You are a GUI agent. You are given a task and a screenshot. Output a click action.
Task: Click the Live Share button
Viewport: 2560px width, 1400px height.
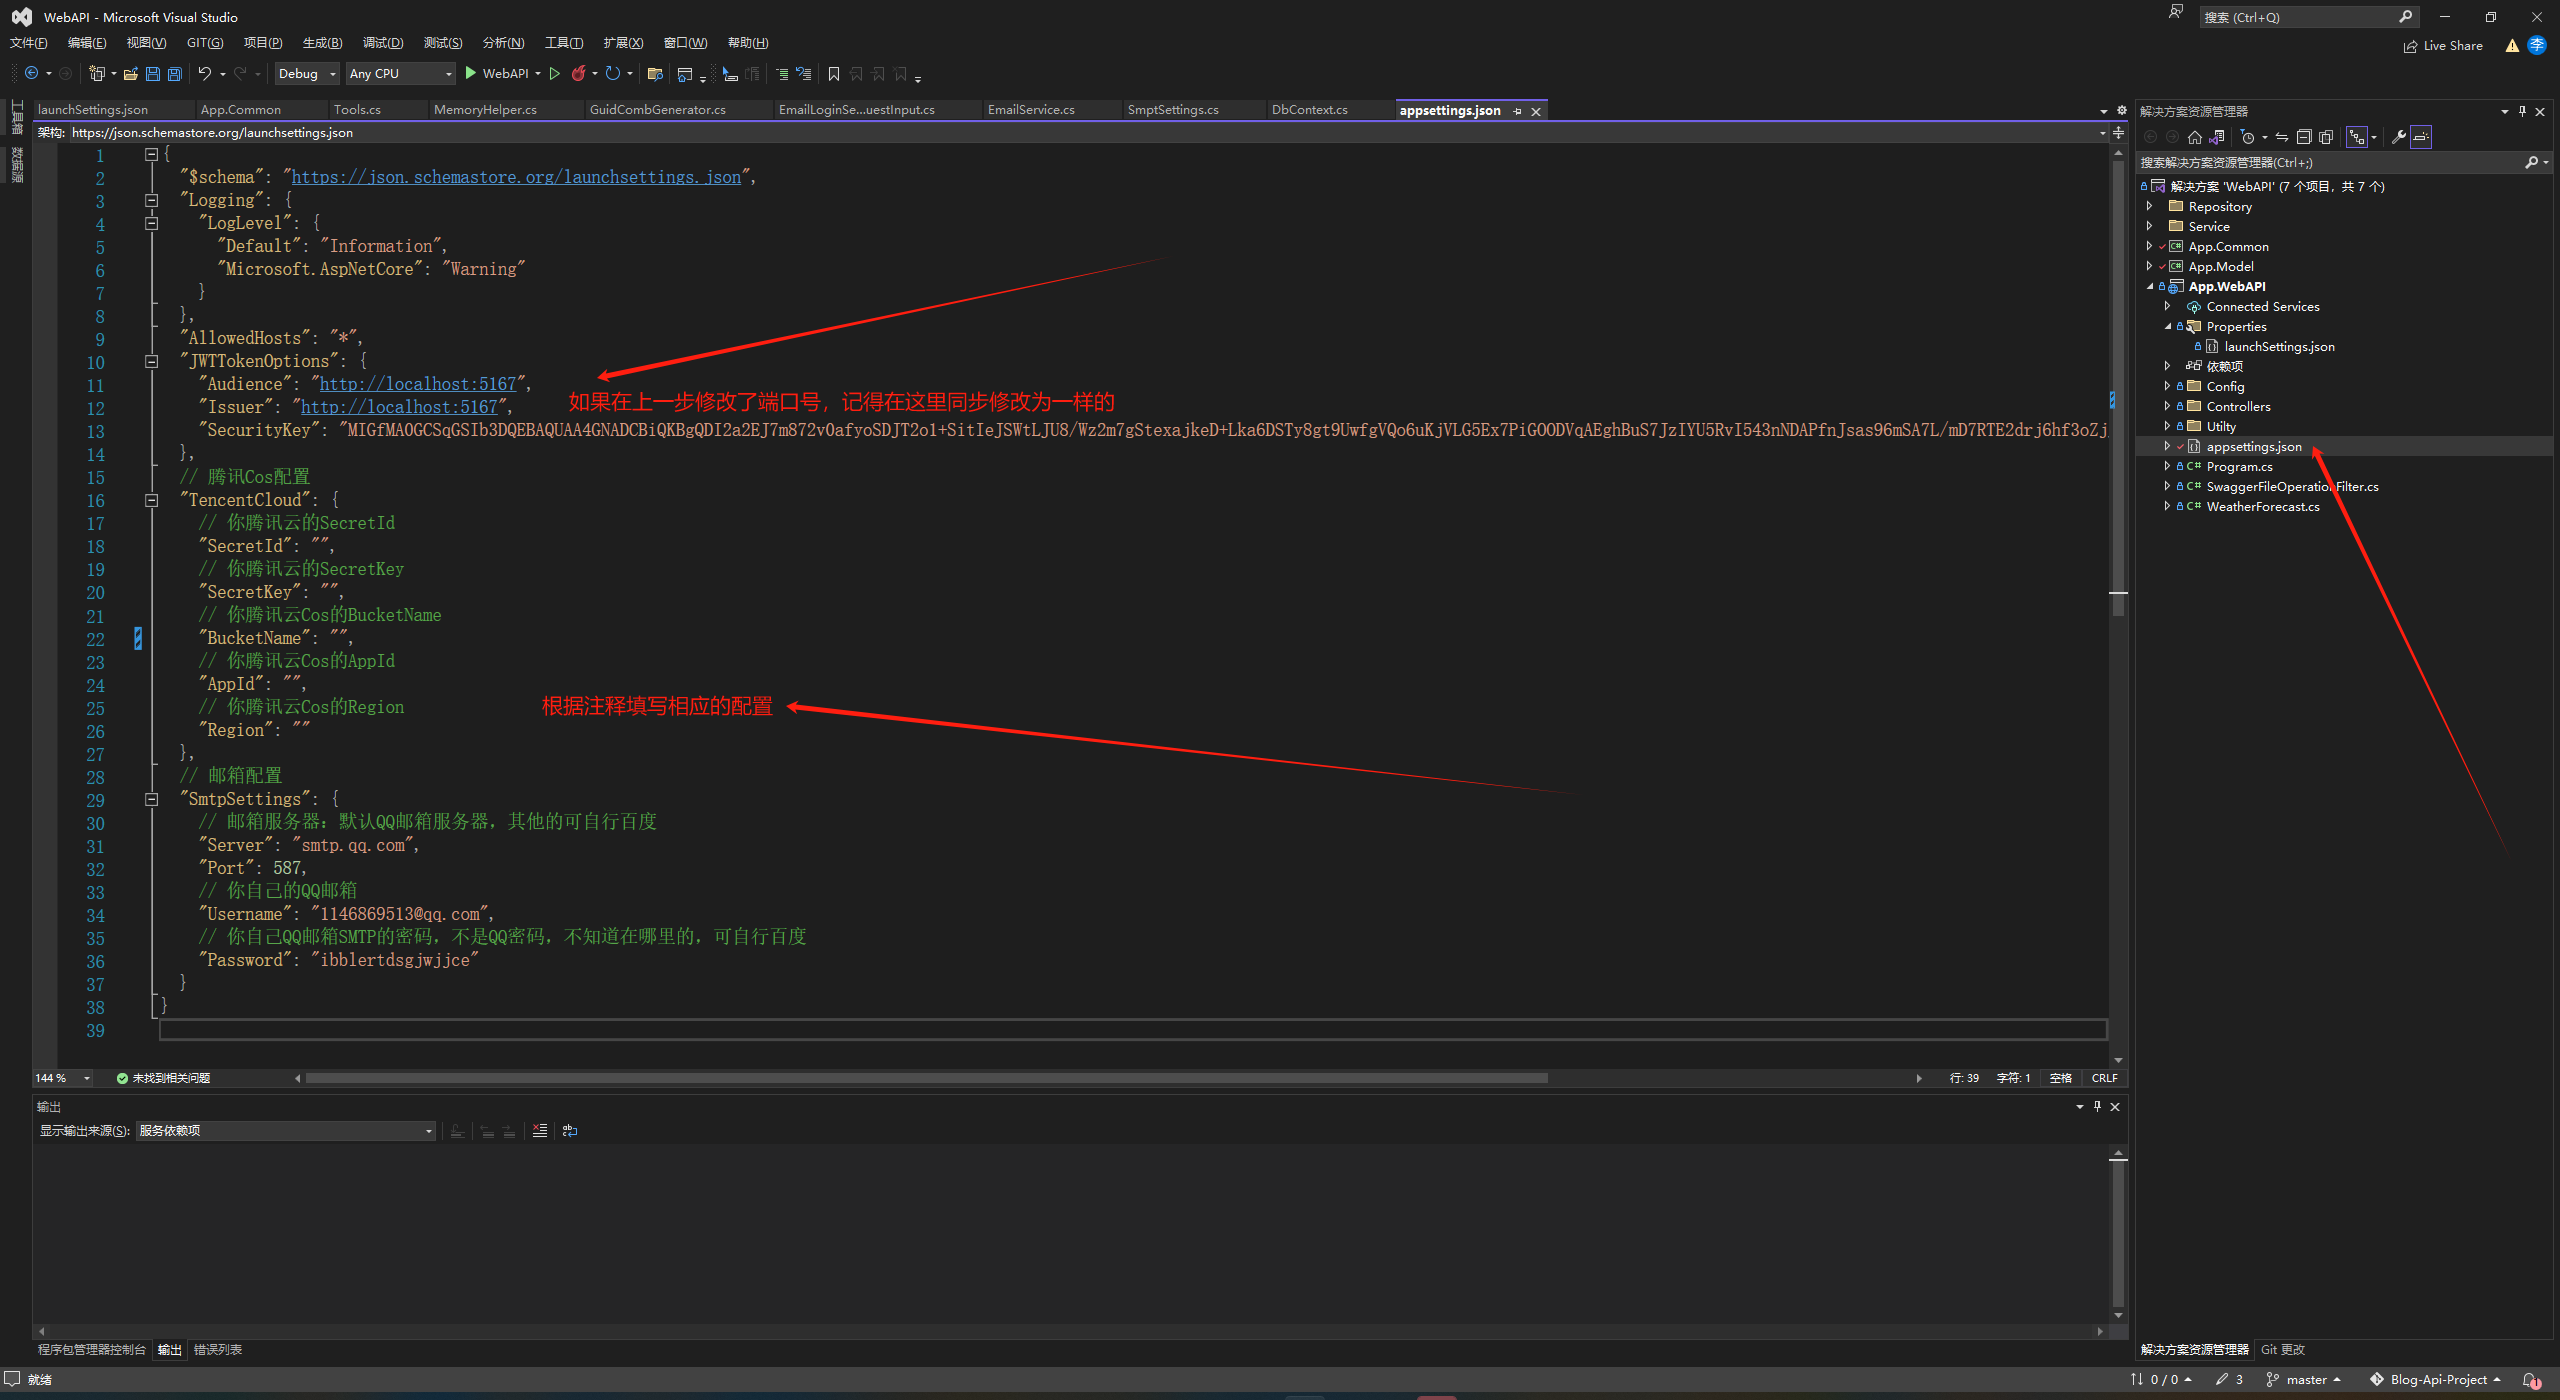[x=2443, y=45]
